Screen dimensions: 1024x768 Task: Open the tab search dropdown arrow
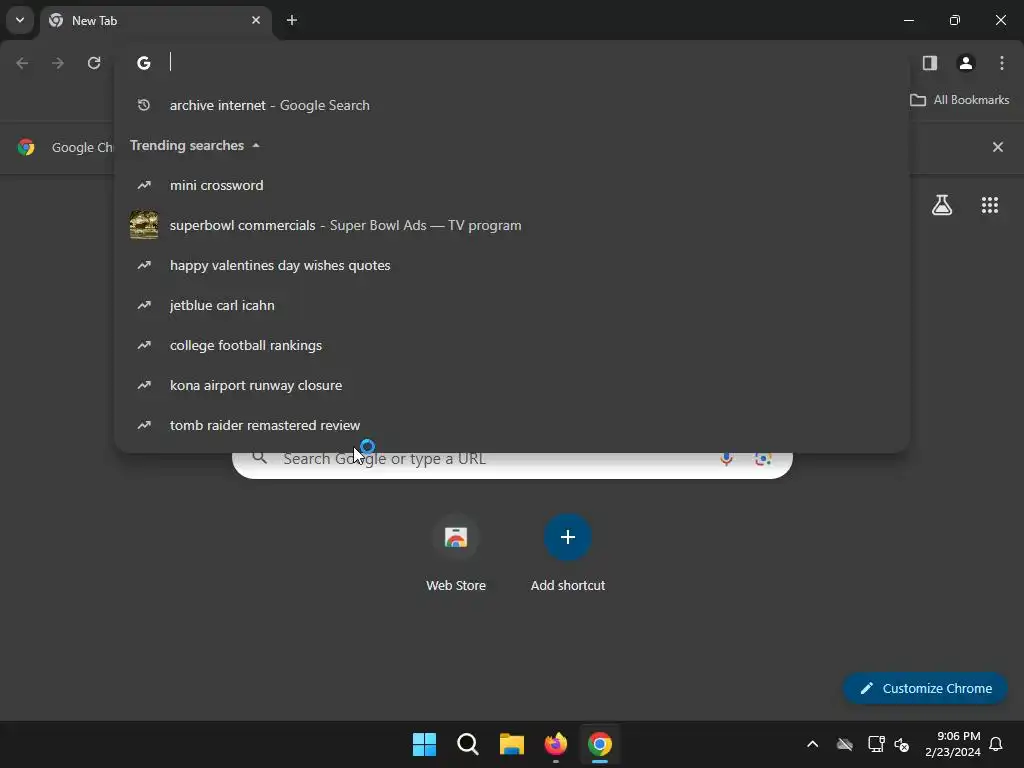pyautogui.click(x=20, y=20)
